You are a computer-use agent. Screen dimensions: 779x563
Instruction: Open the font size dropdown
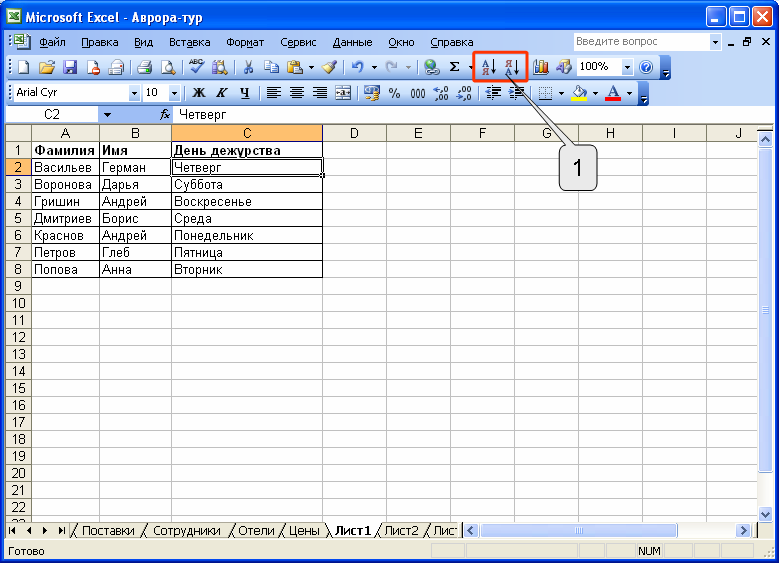(174, 93)
